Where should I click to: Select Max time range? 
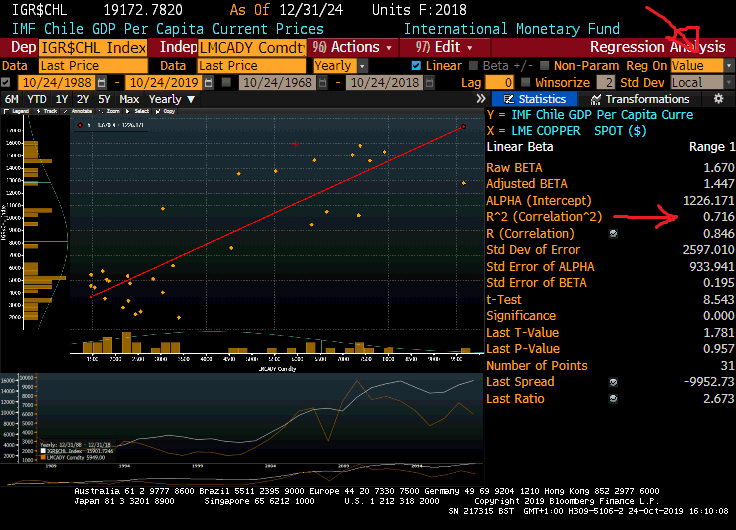(129, 100)
